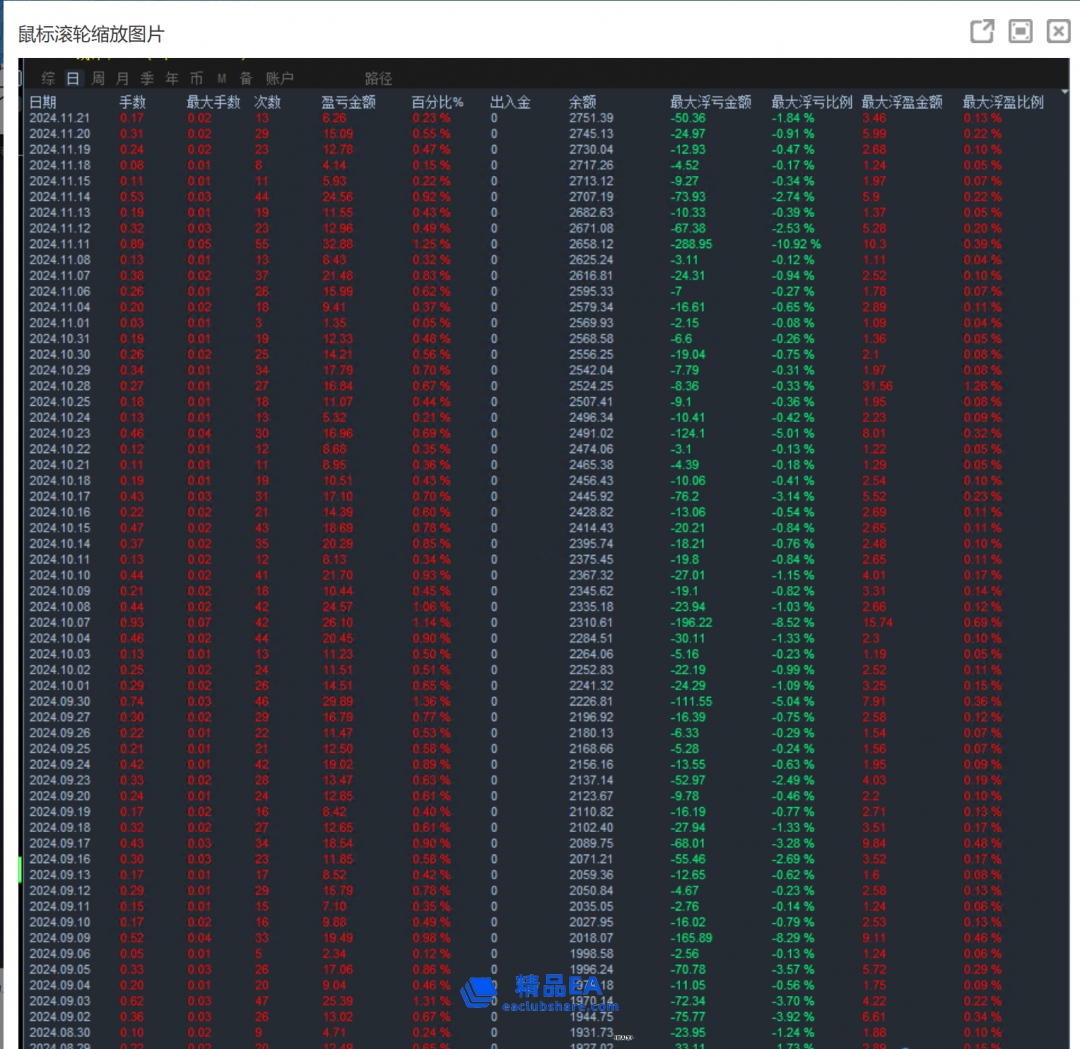Sort by 盈亏金额 column header
The height and width of the screenshot is (1049, 1080).
(x=348, y=102)
